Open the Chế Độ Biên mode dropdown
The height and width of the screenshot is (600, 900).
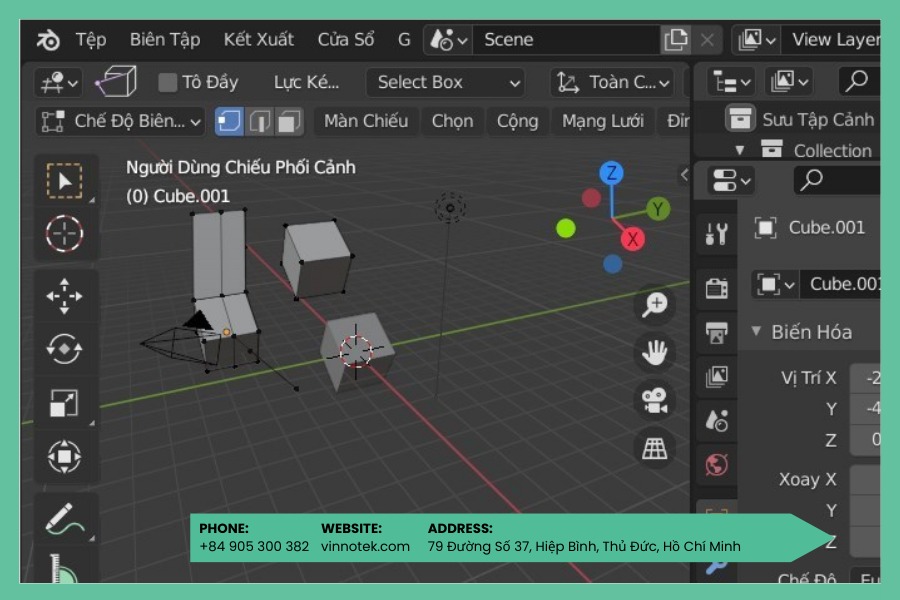[x=121, y=122]
